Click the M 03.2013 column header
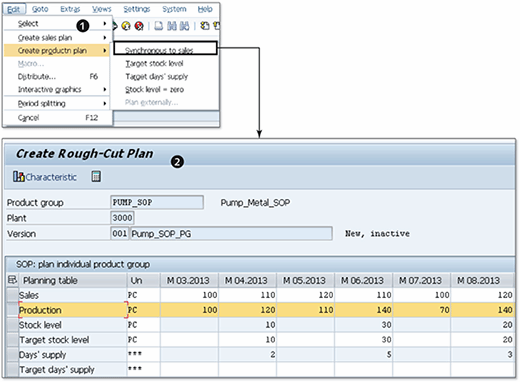This screenshot has width=520, height=382. click(189, 280)
